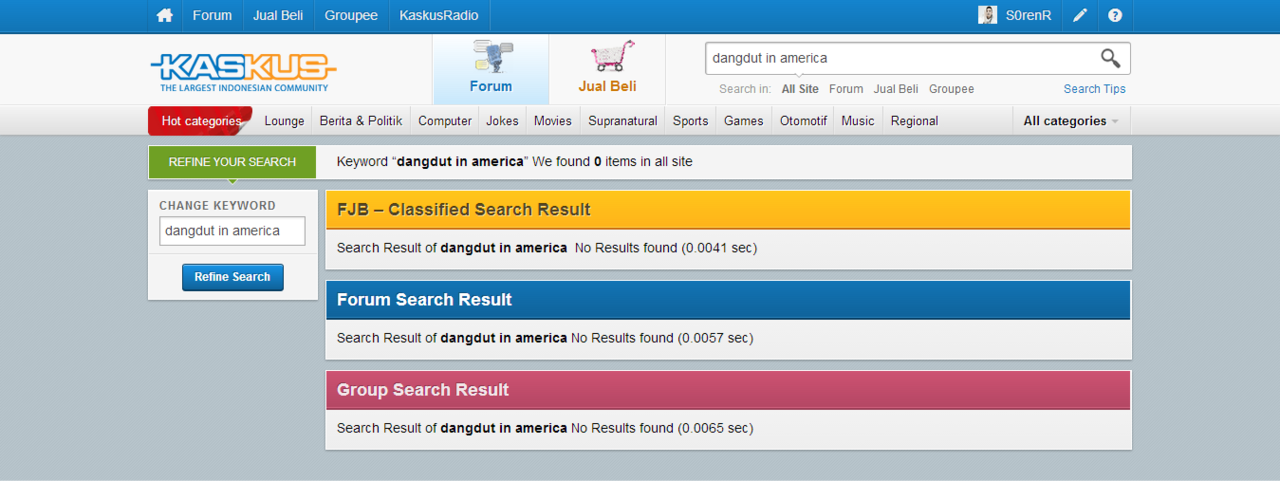Open the Games category
This screenshot has width=1280, height=481.
pos(744,121)
